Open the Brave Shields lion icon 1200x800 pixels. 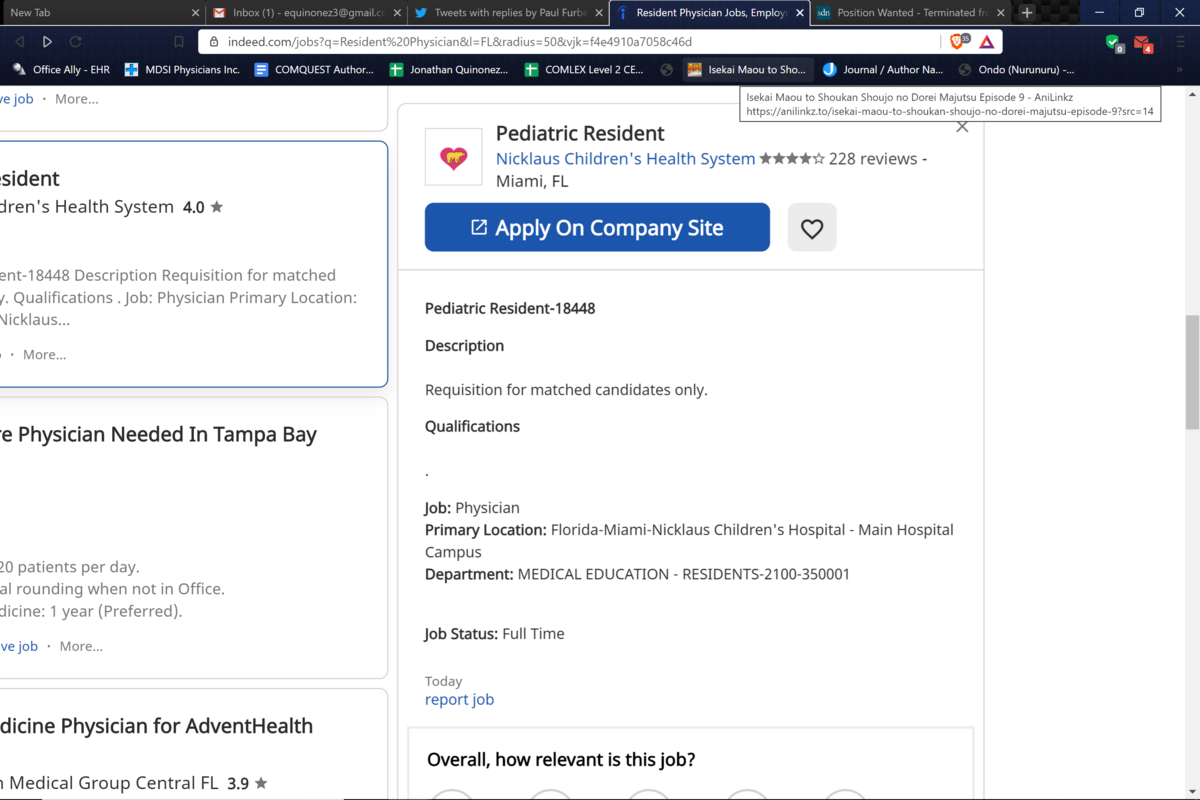pos(957,42)
